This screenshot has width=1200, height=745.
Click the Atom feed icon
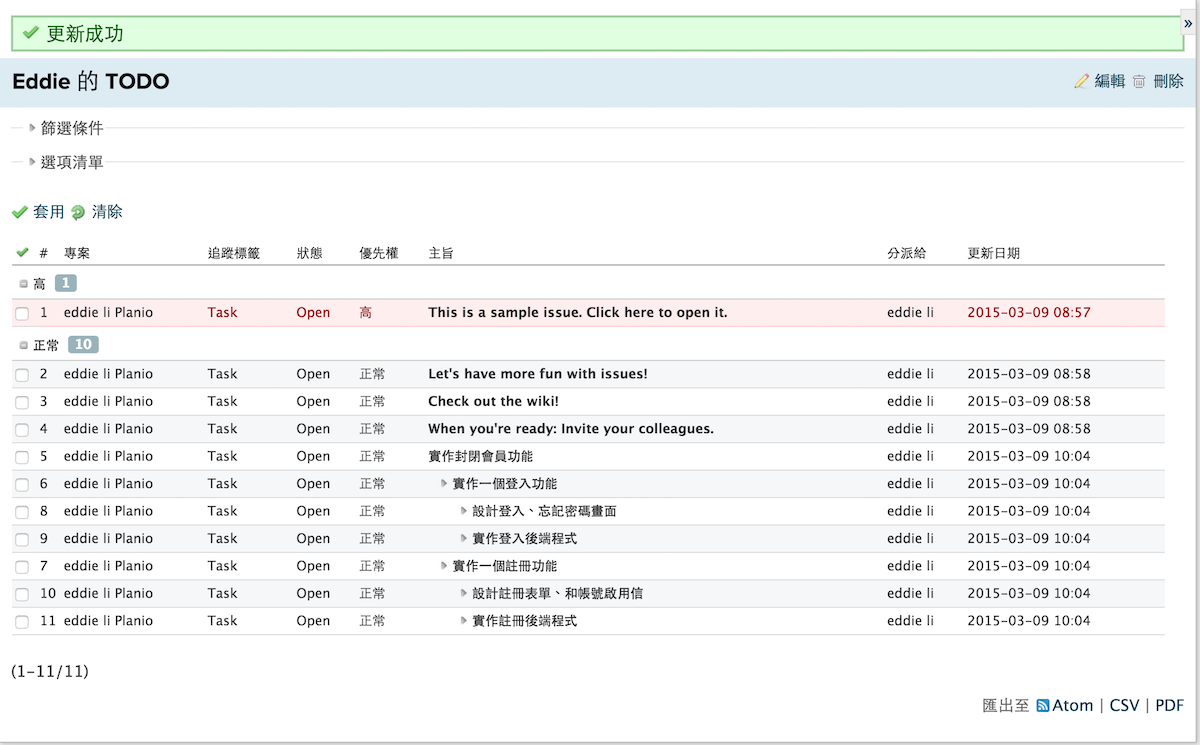(1043, 705)
